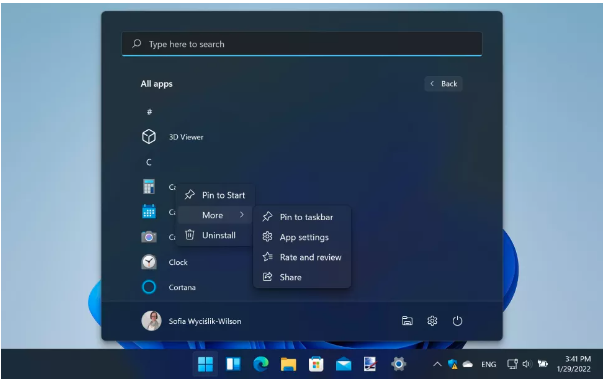The width and height of the screenshot is (605, 382).
Task: Click the Calendar app icon
Action: (149, 212)
